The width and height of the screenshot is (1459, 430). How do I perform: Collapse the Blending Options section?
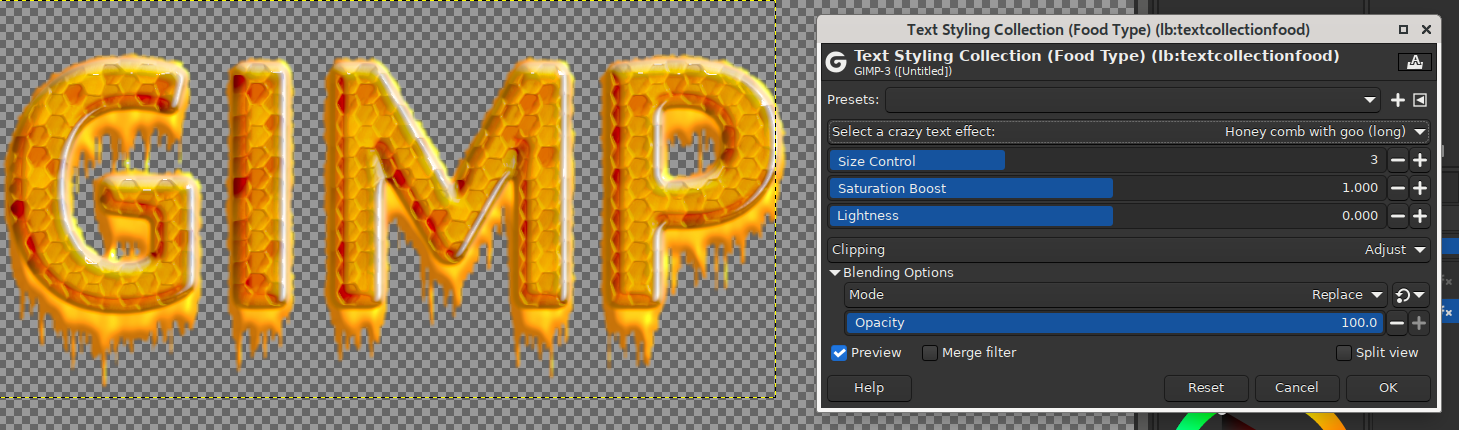tap(835, 273)
